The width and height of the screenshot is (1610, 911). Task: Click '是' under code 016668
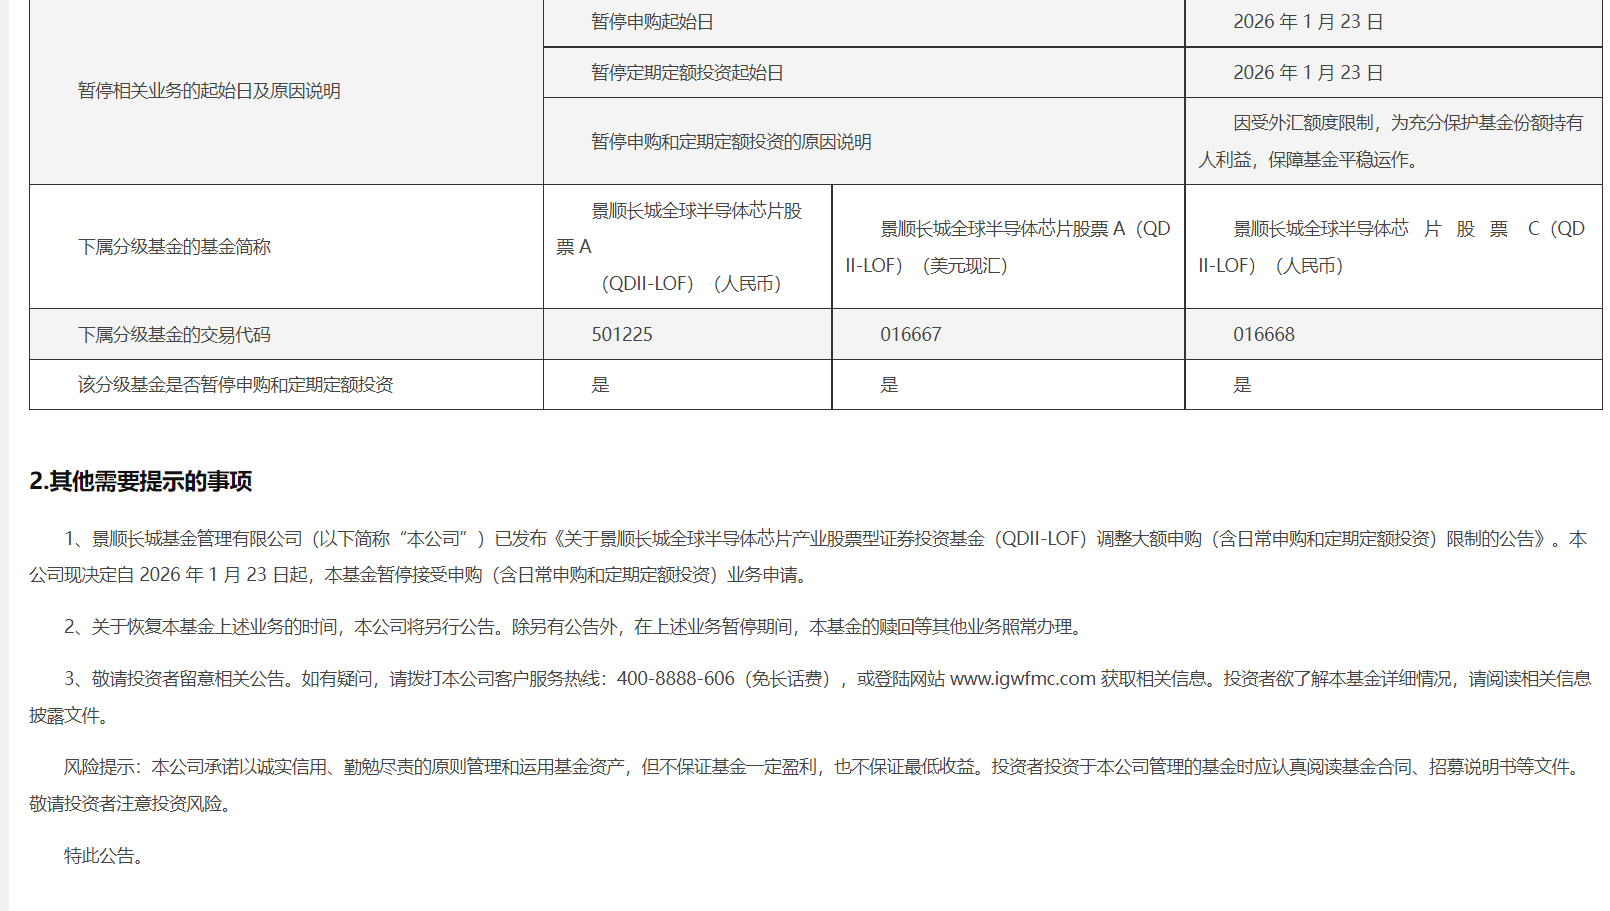coord(1242,385)
